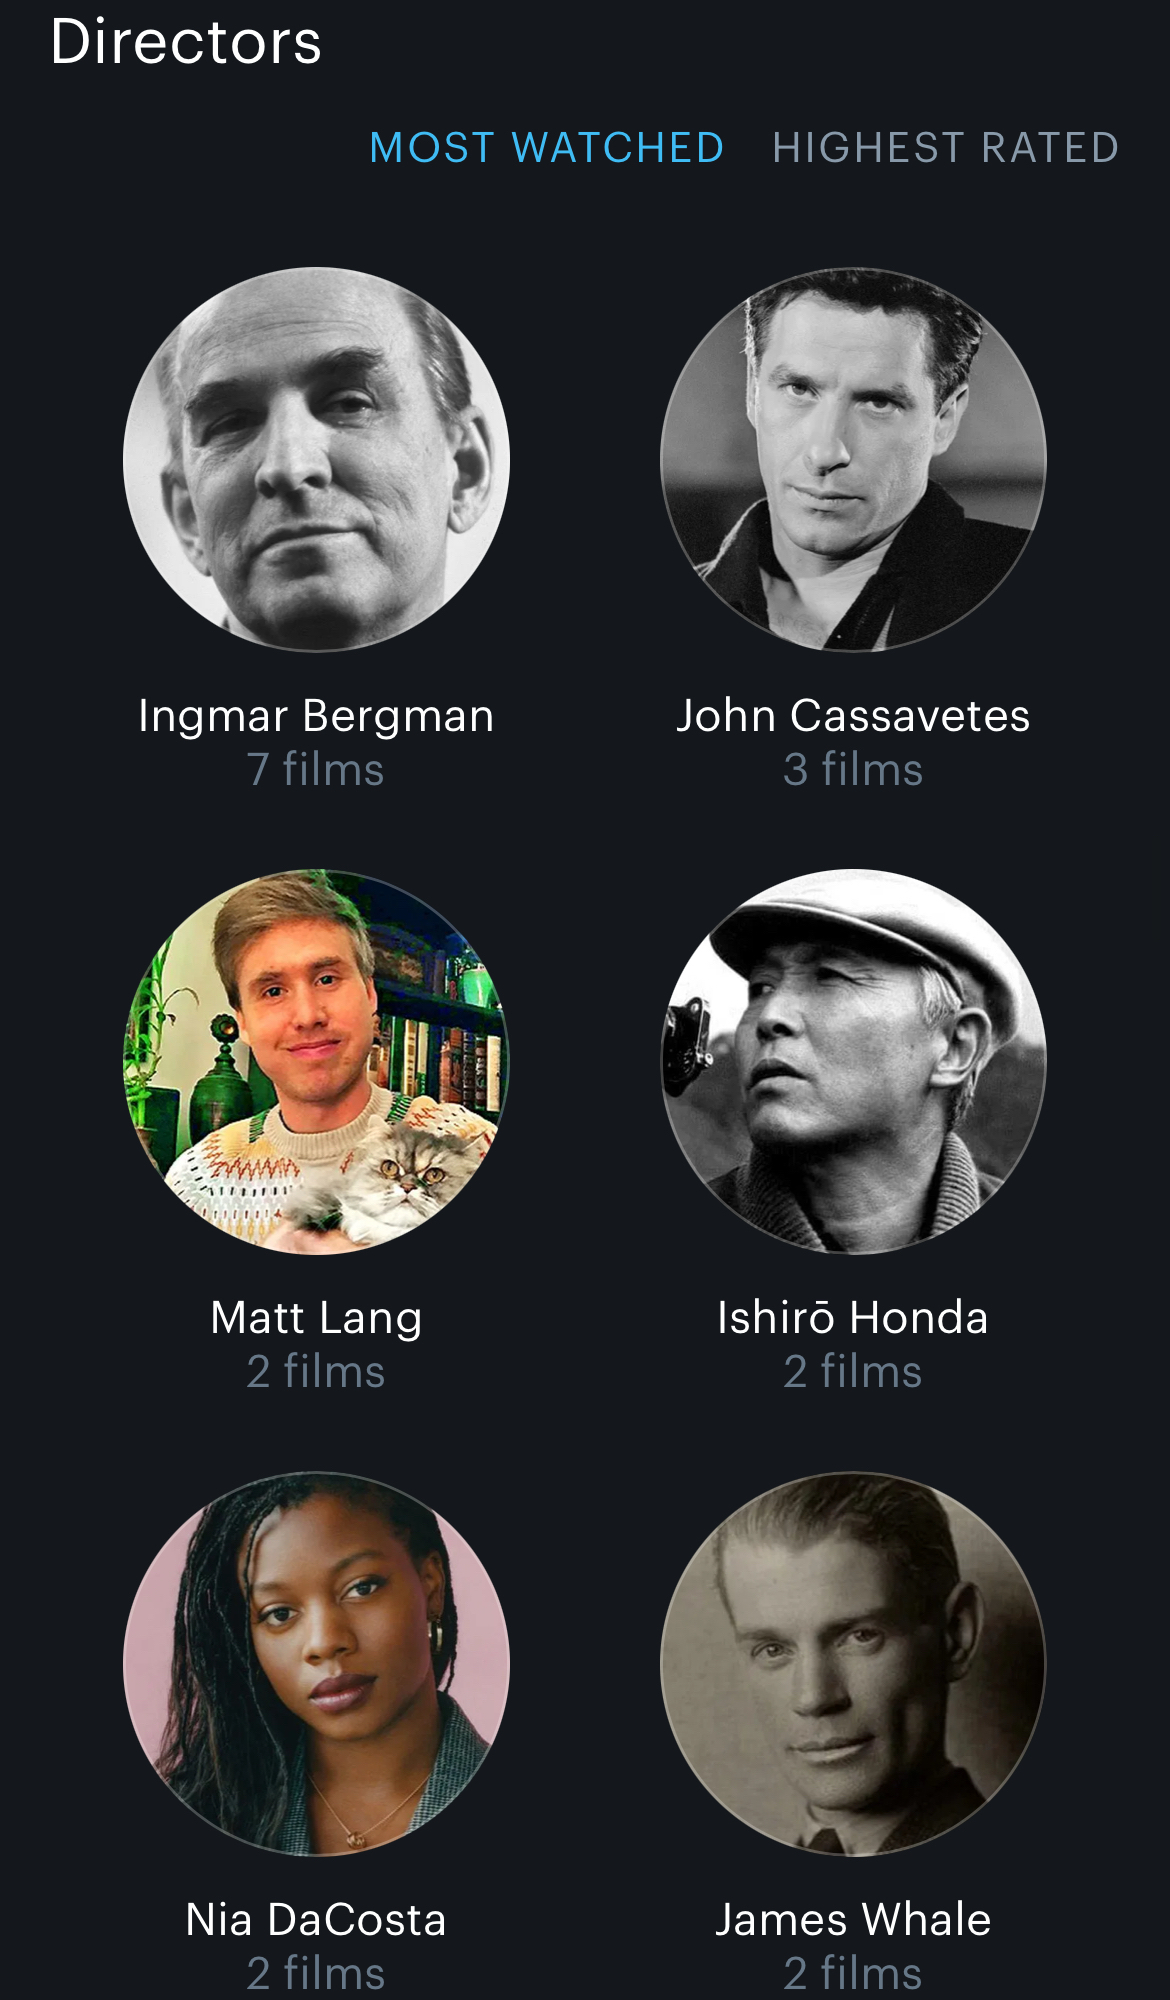
Task: View Cassavetes' 3 films count
Action: [853, 770]
